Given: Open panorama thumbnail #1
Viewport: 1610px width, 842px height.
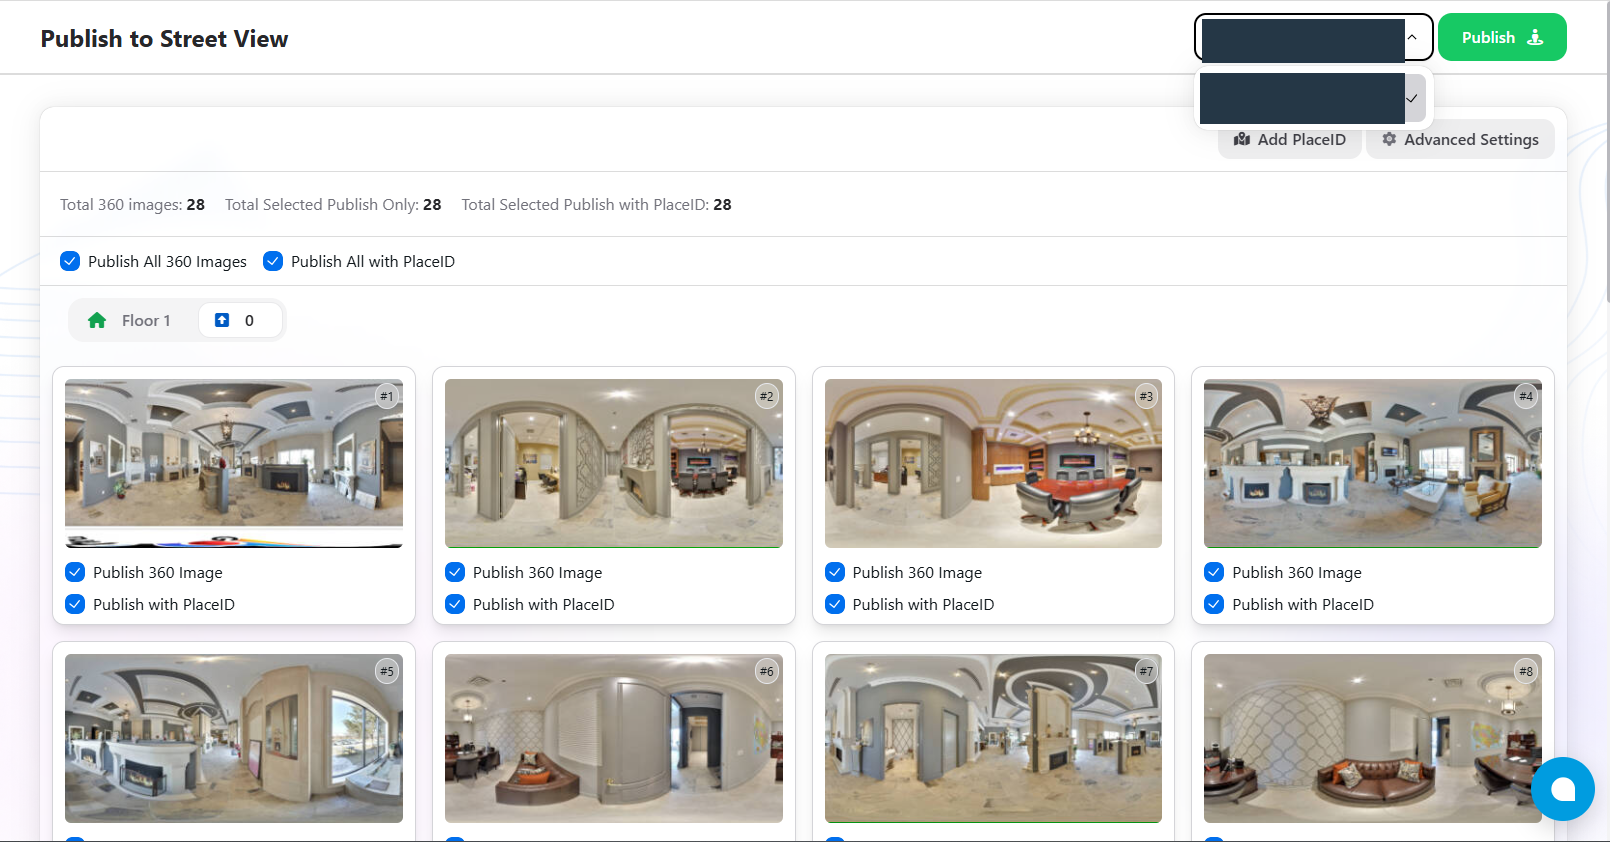Looking at the screenshot, I should [x=234, y=463].
